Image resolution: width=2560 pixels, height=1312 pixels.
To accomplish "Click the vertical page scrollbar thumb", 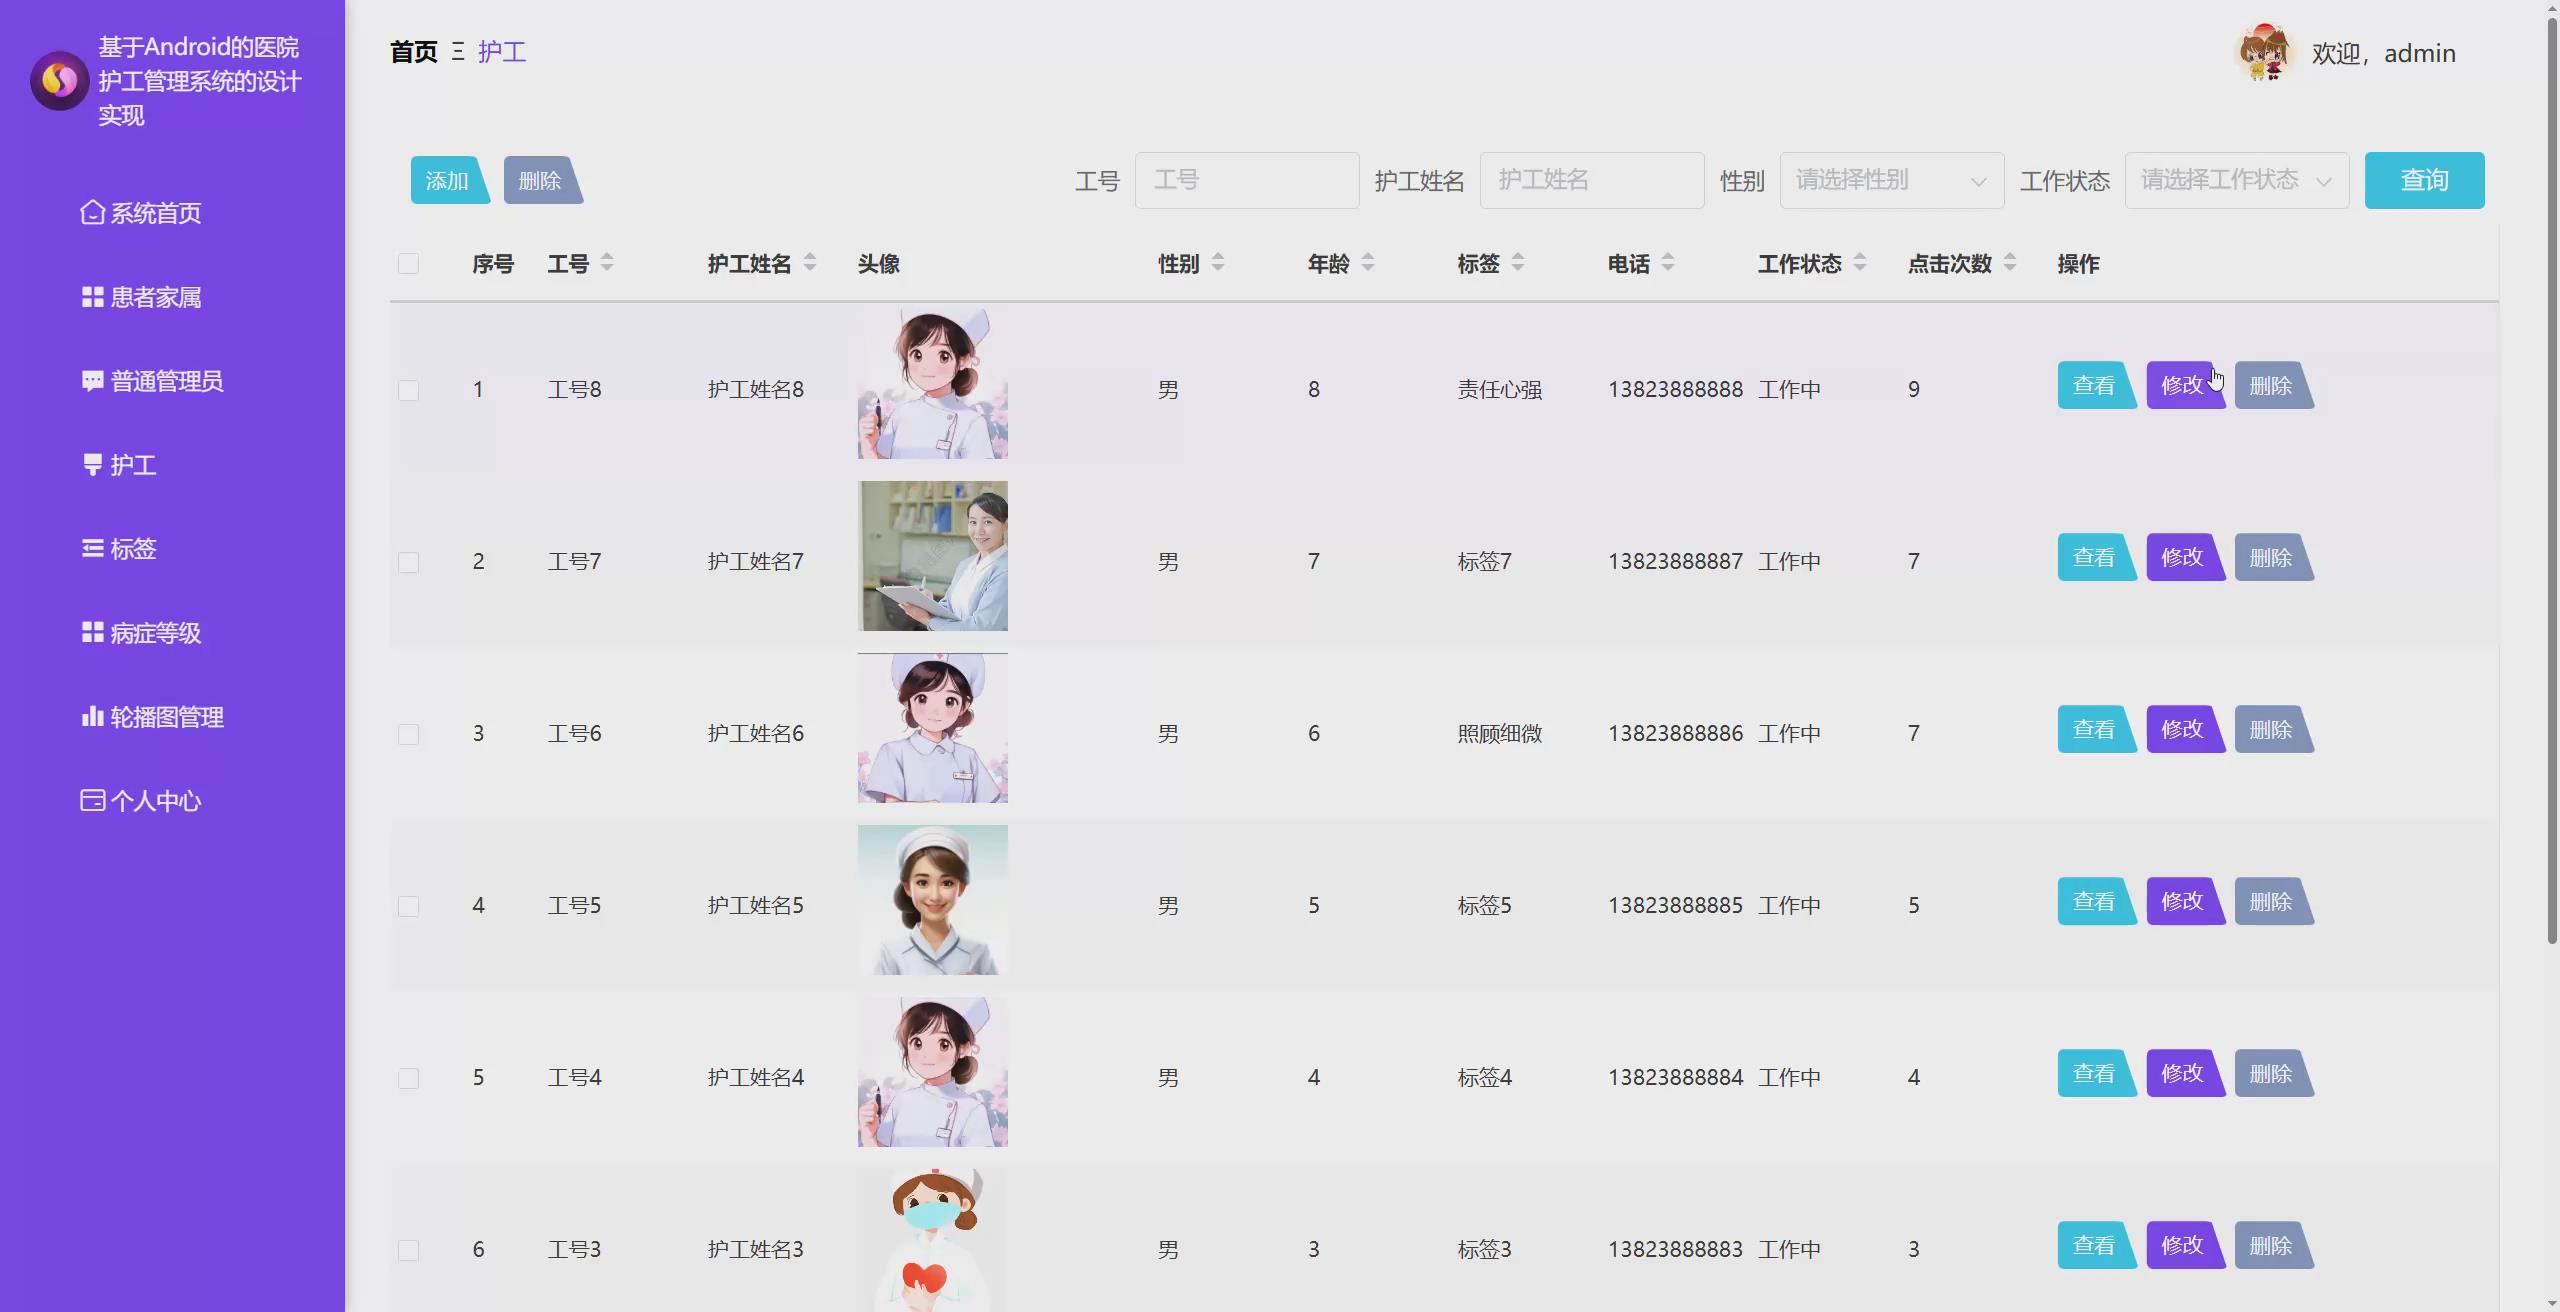I will [x=2551, y=480].
